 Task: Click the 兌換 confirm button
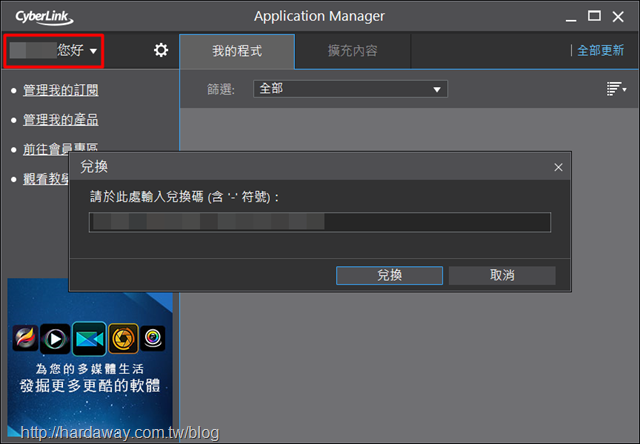389,275
